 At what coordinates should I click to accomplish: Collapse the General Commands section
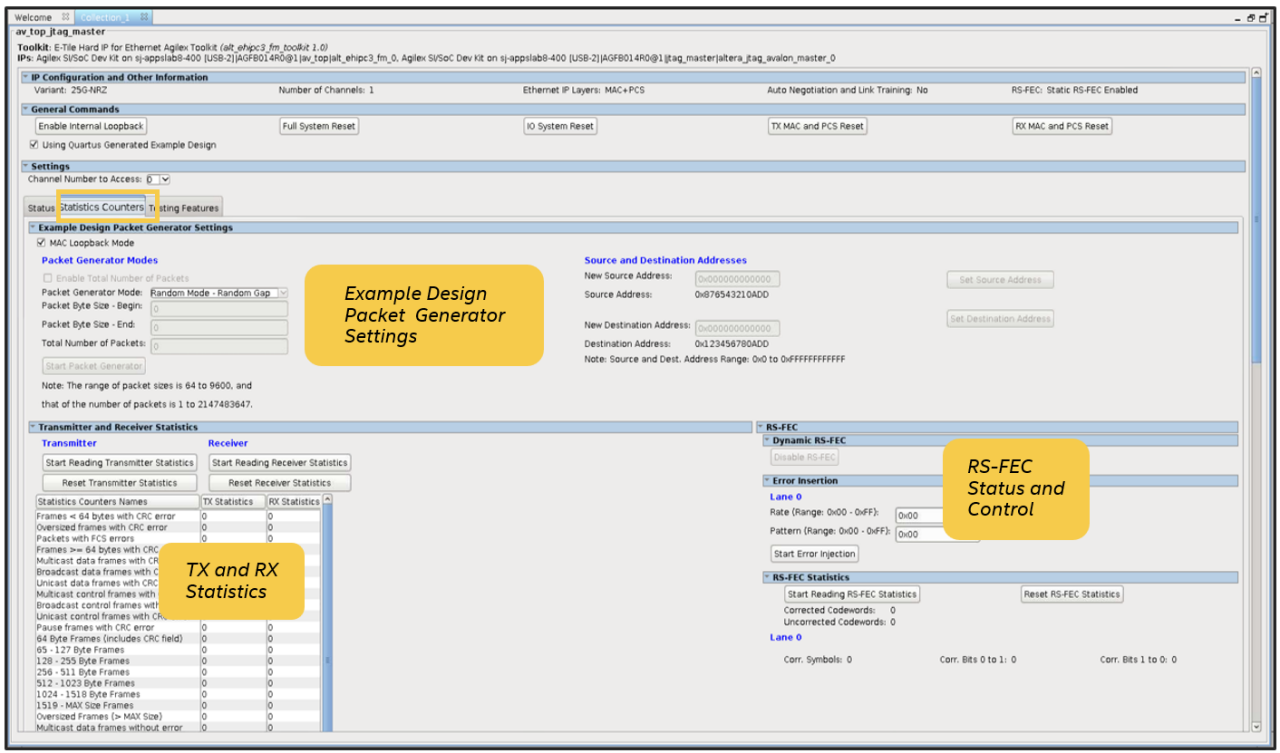pyautogui.click(x=25, y=110)
